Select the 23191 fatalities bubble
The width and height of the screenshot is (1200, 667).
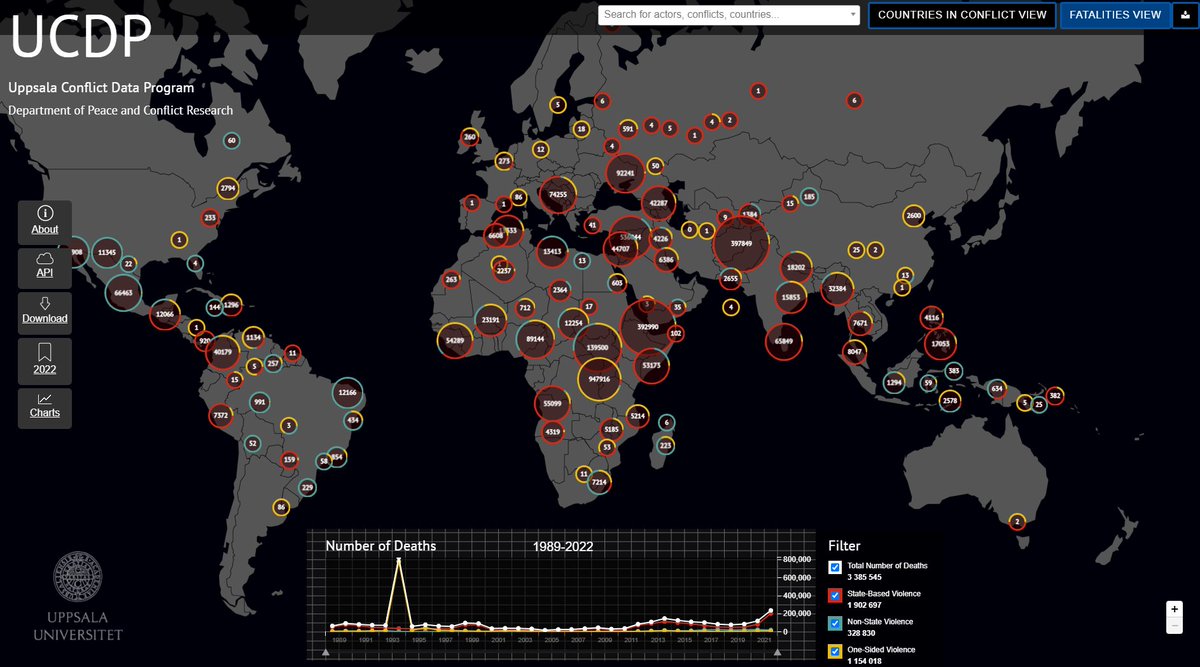(490, 320)
